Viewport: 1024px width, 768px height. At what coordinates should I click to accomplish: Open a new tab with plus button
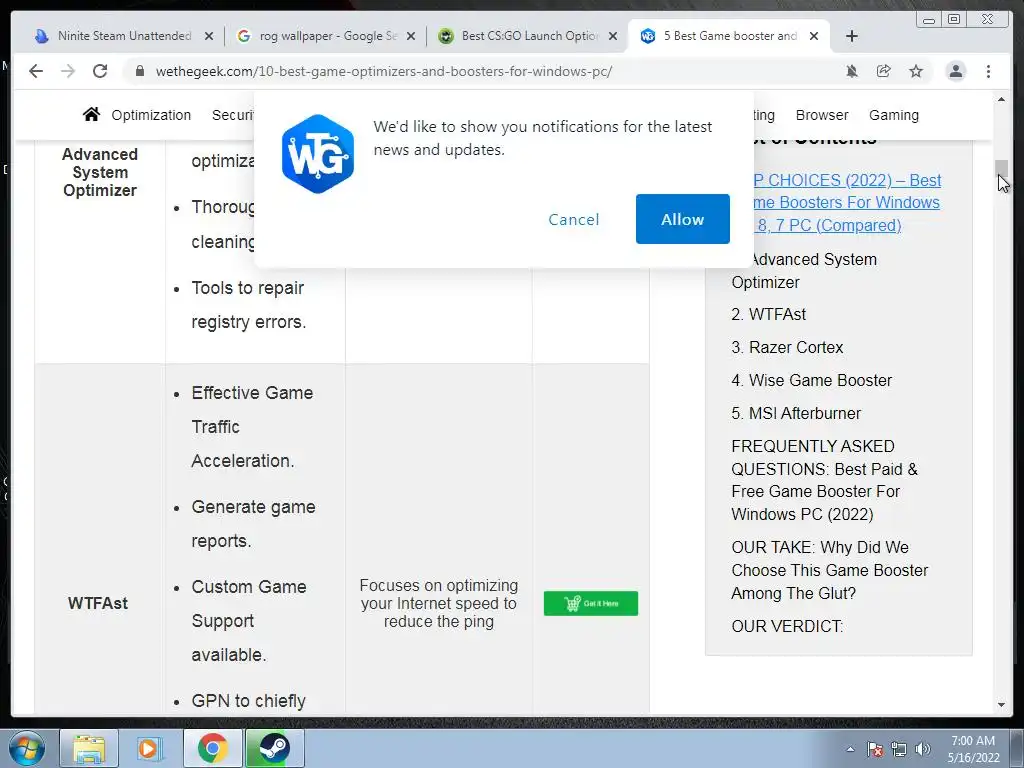(x=852, y=36)
